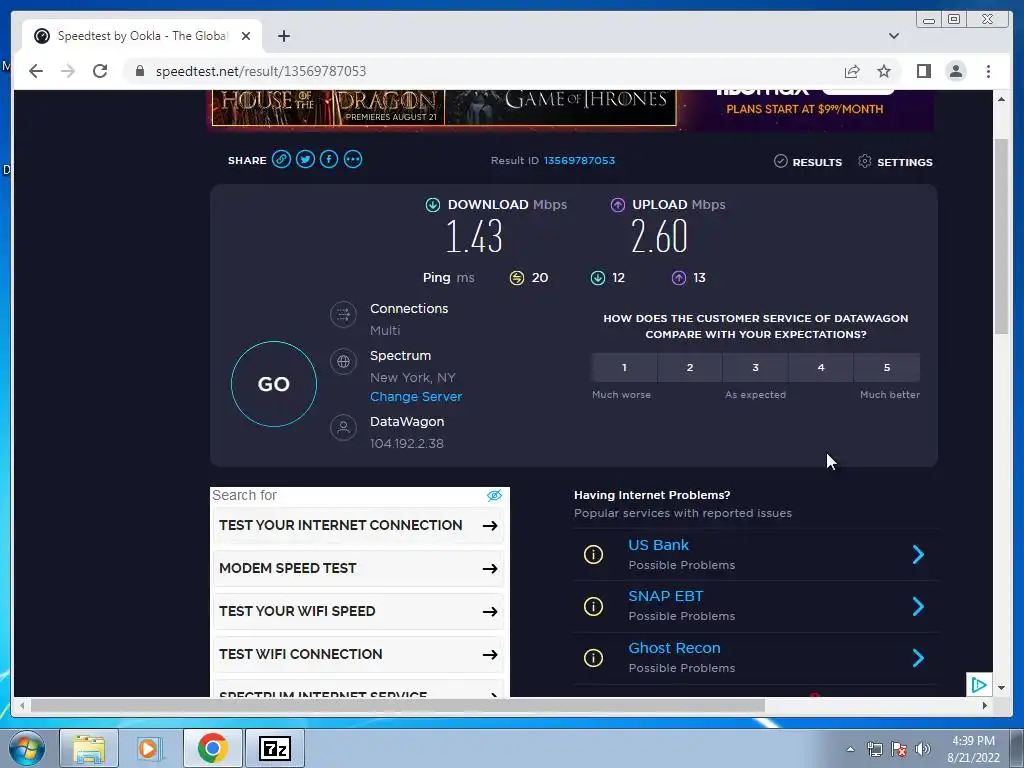The height and width of the screenshot is (768, 1024).
Task: Open Chrome's three-dot menu
Action: 988,71
